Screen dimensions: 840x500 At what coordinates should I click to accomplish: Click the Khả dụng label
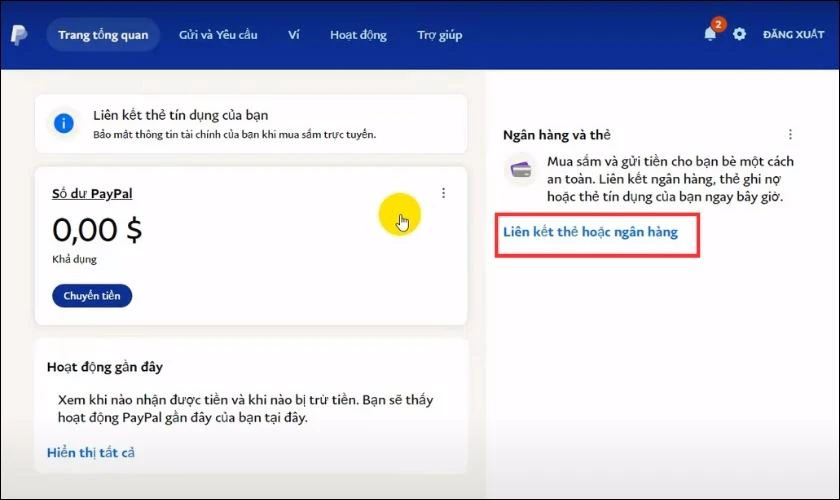[74, 259]
